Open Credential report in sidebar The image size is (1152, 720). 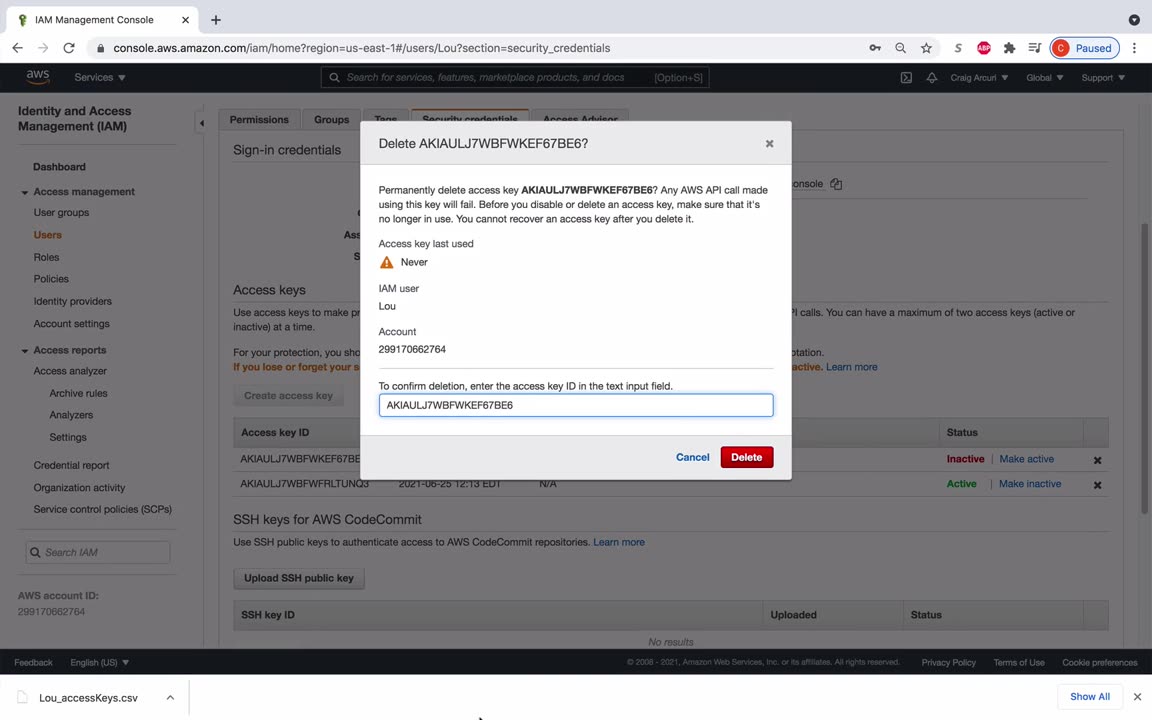71,465
